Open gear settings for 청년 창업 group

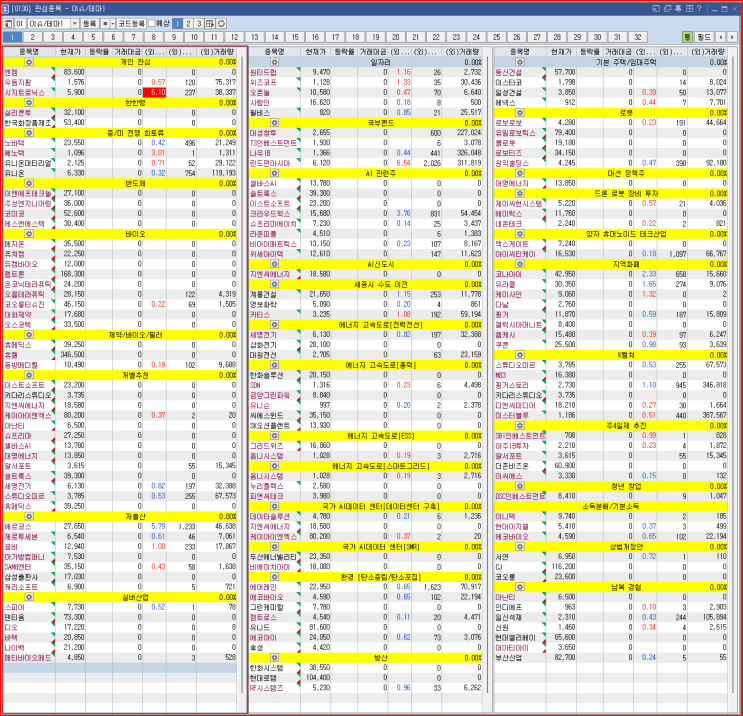(520, 486)
